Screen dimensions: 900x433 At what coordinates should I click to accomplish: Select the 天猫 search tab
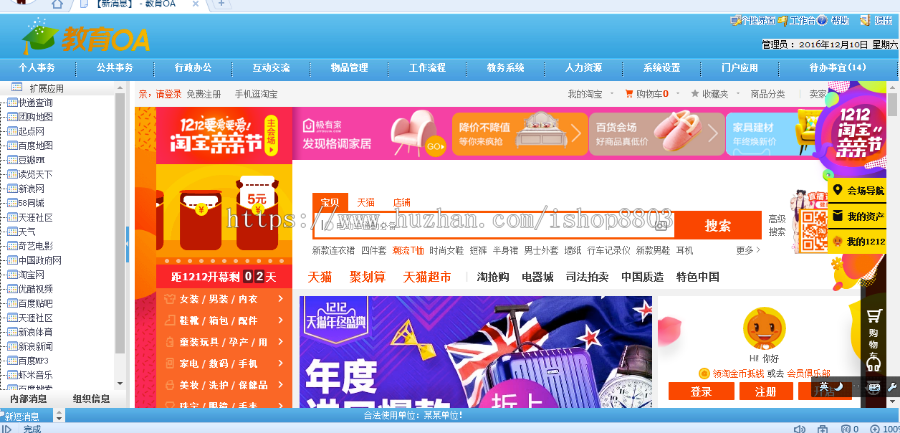pyautogui.click(x=366, y=202)
